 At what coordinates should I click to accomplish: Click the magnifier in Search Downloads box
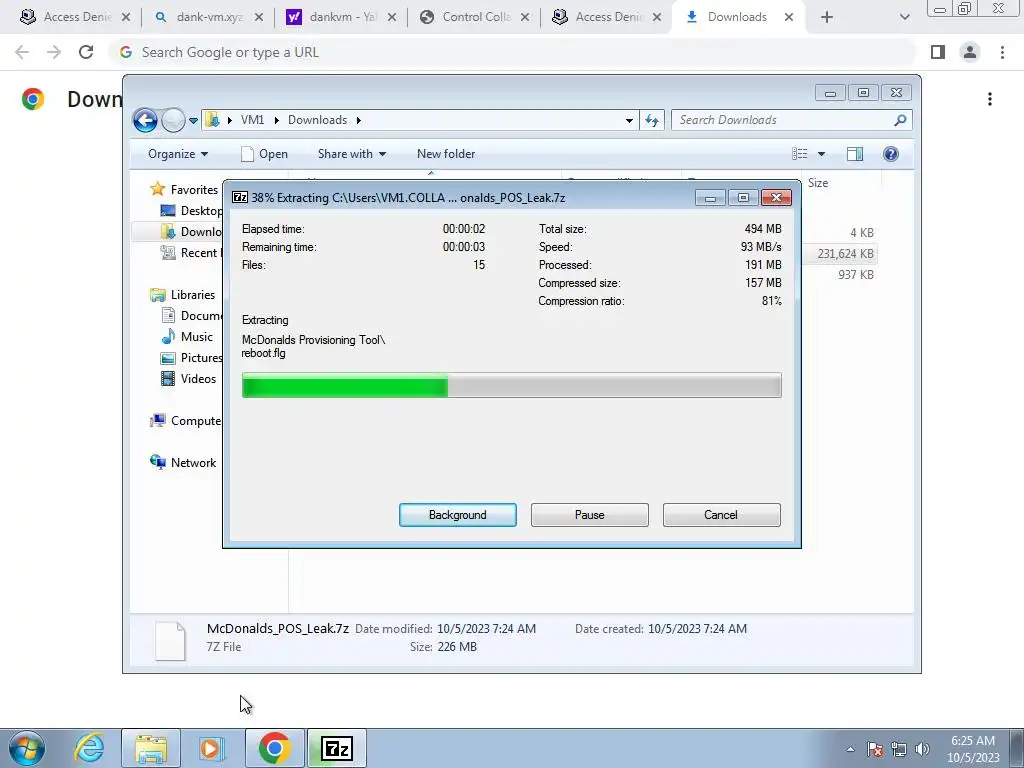[x=900, y=120]
